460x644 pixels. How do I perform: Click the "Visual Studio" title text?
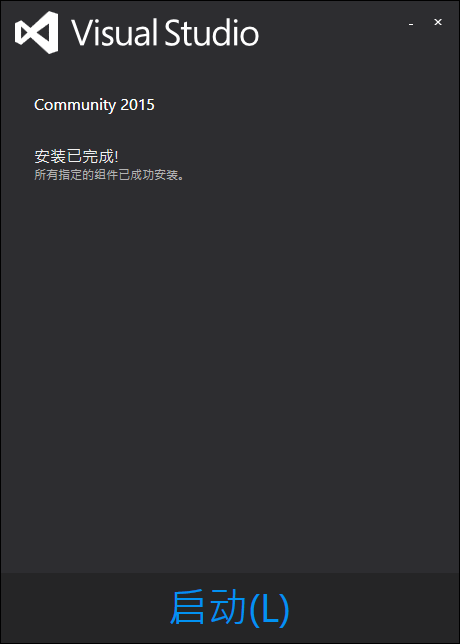[165, 32]
